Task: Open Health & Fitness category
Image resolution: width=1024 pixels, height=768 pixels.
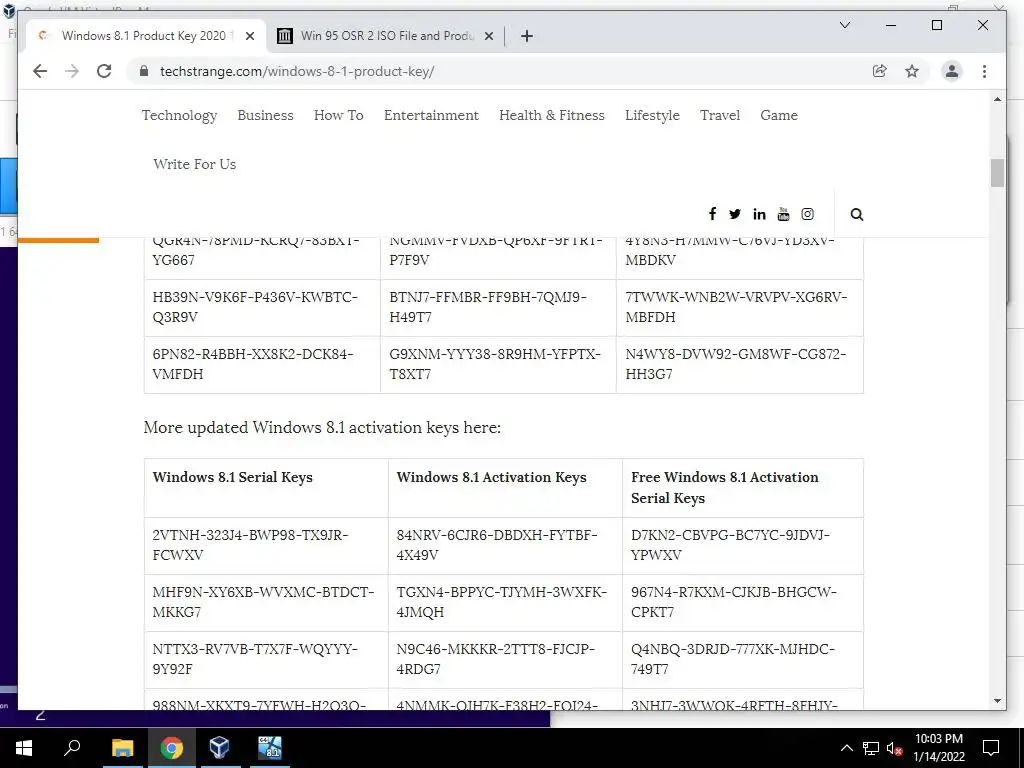Action: coord(552,115)
